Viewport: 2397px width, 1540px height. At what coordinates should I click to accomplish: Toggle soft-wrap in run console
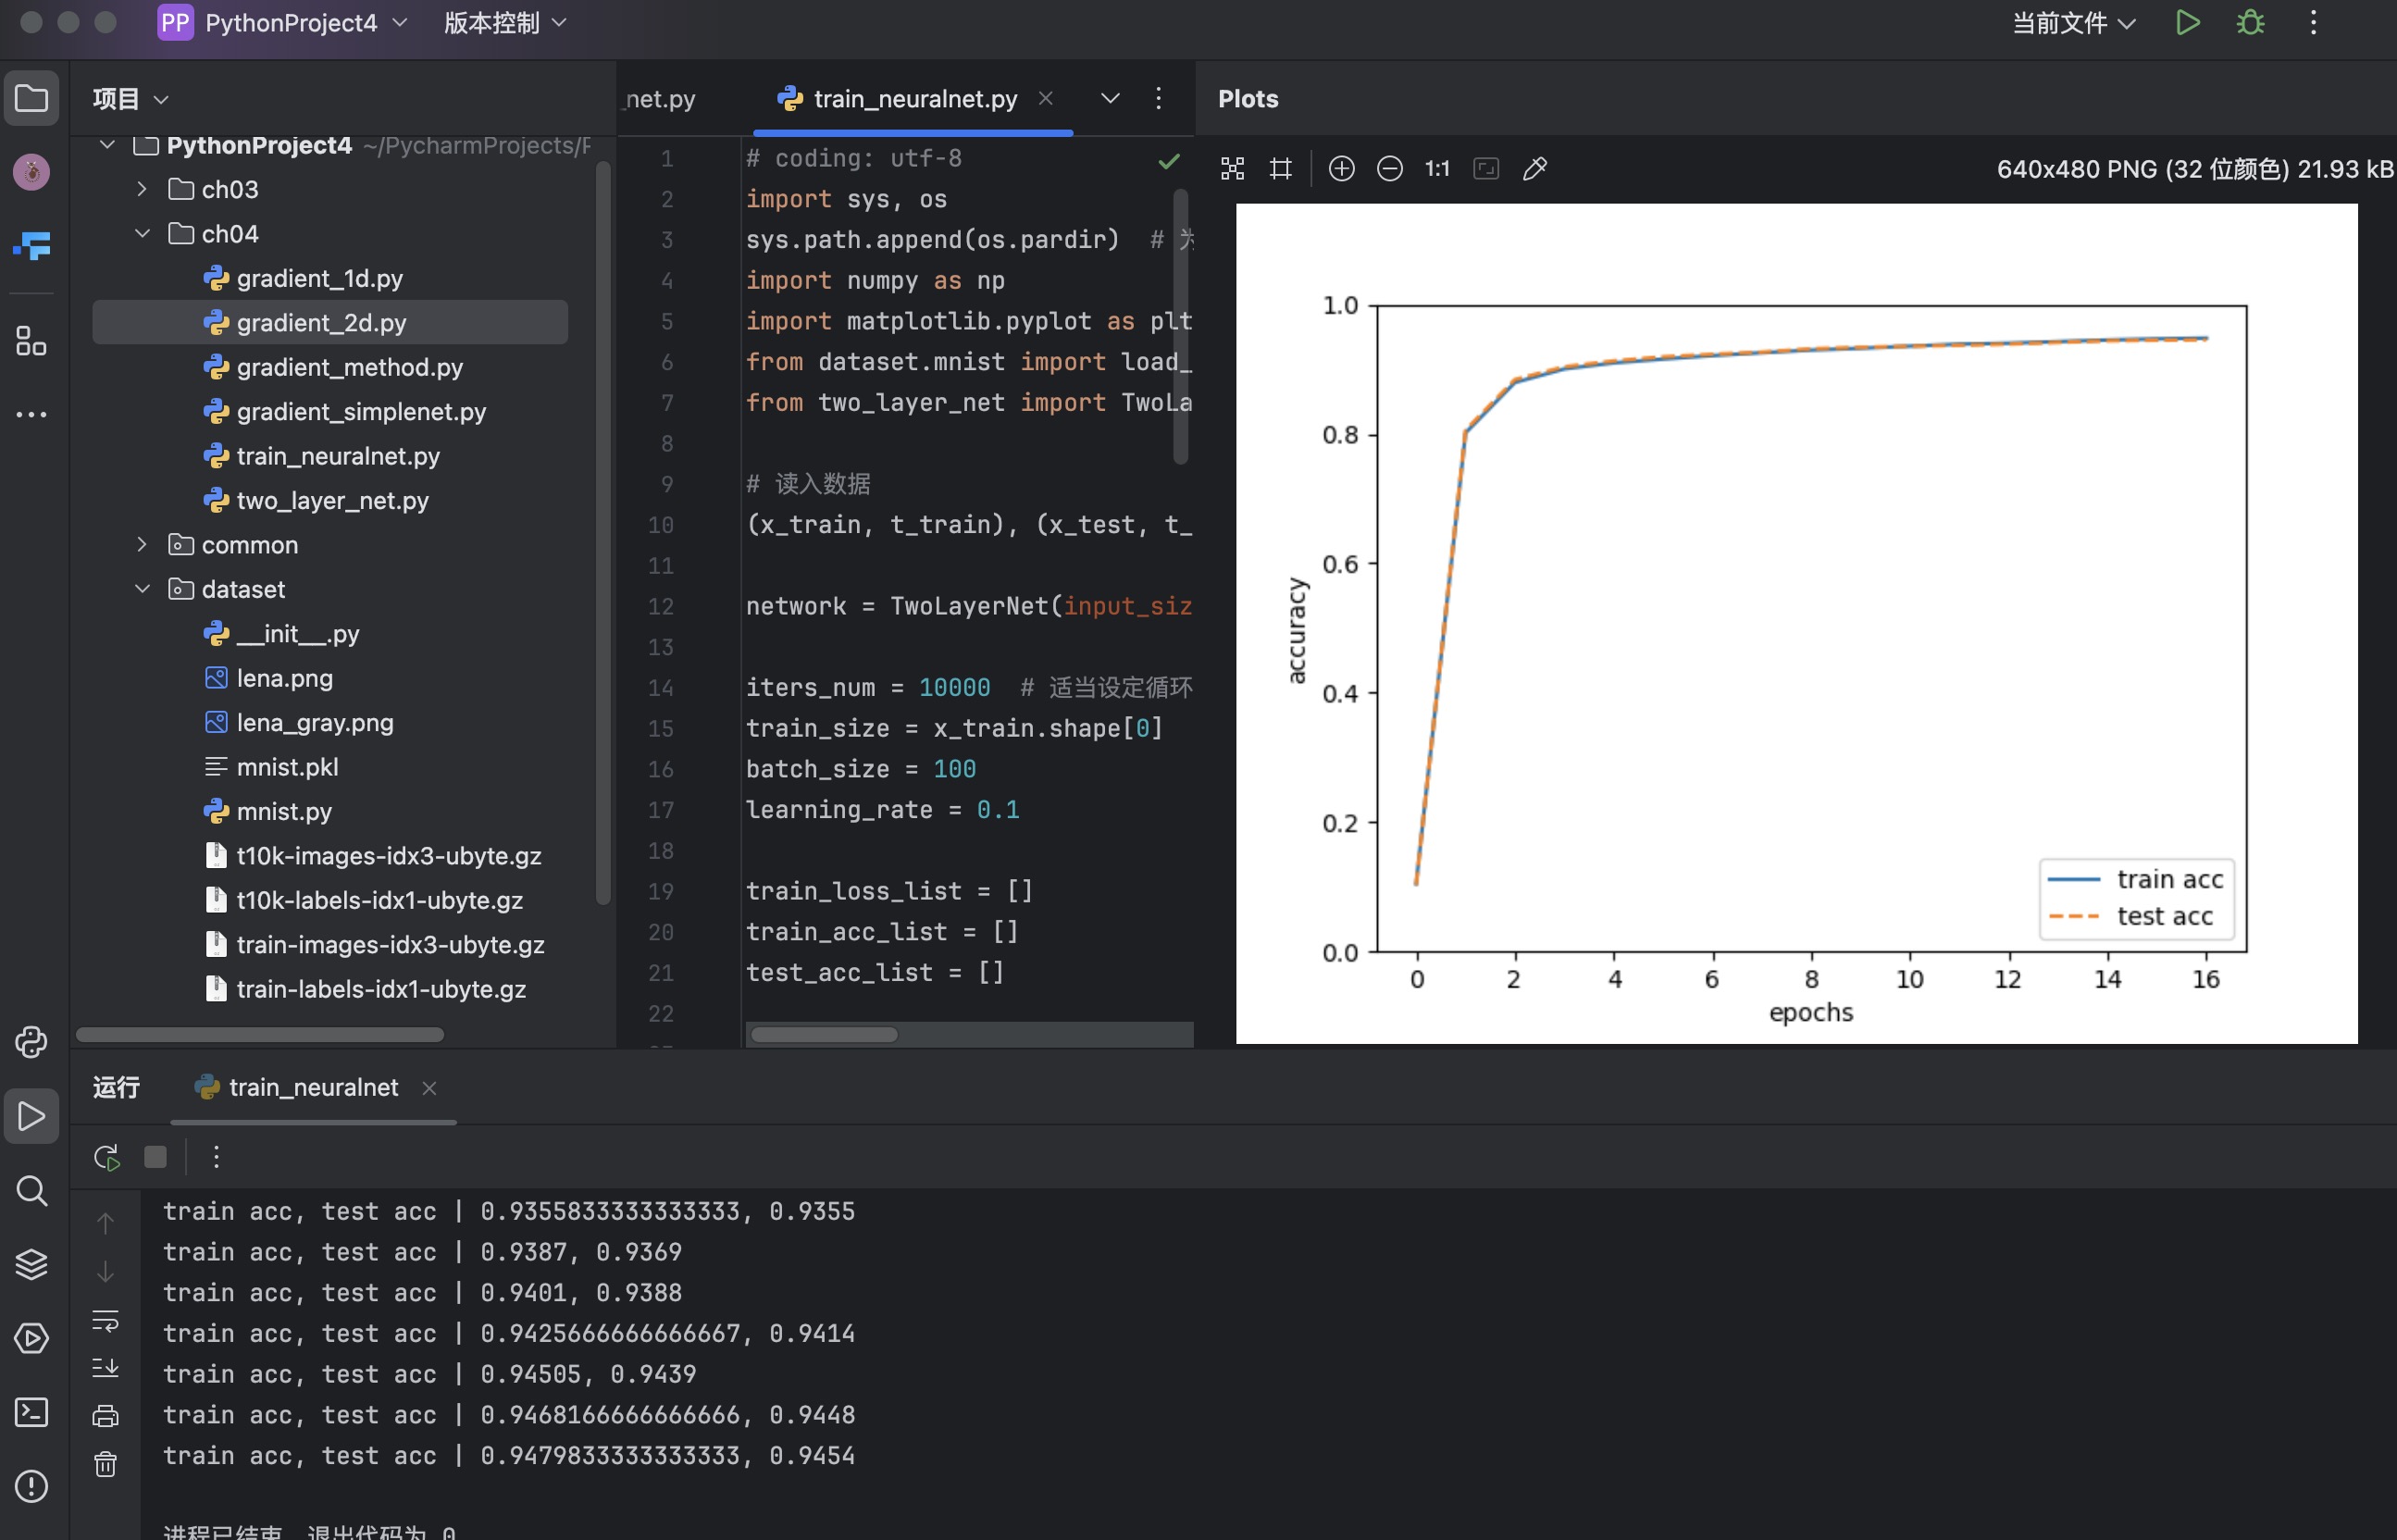tap(105, 1320)
